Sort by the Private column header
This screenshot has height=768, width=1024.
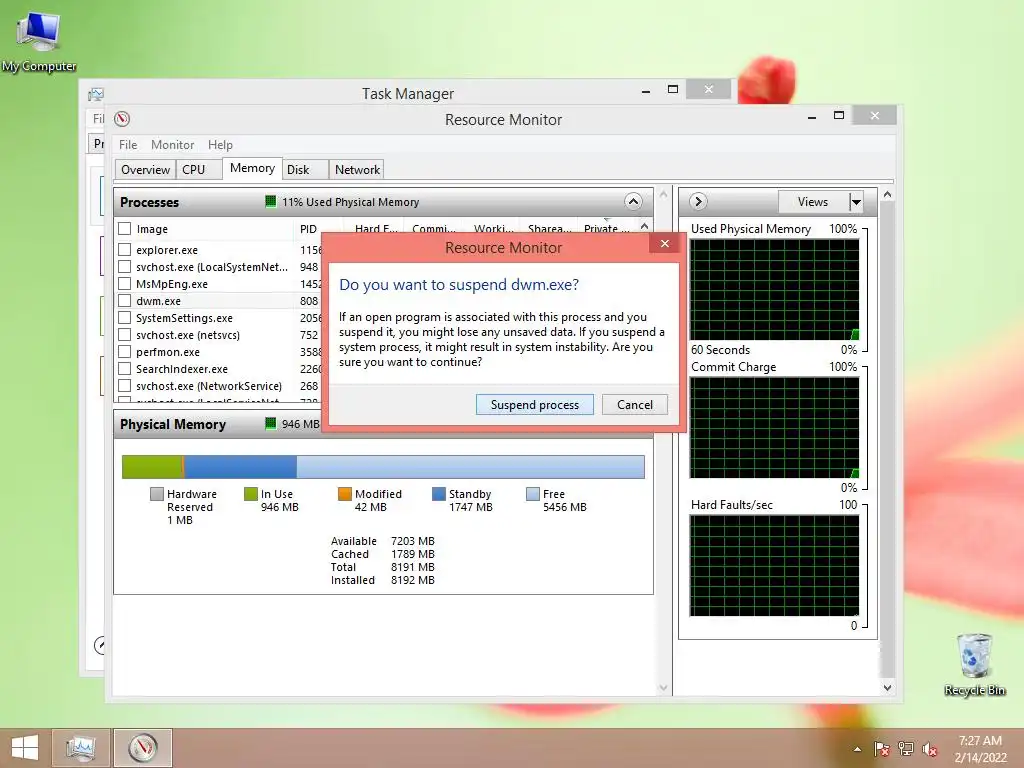(607, 229)
